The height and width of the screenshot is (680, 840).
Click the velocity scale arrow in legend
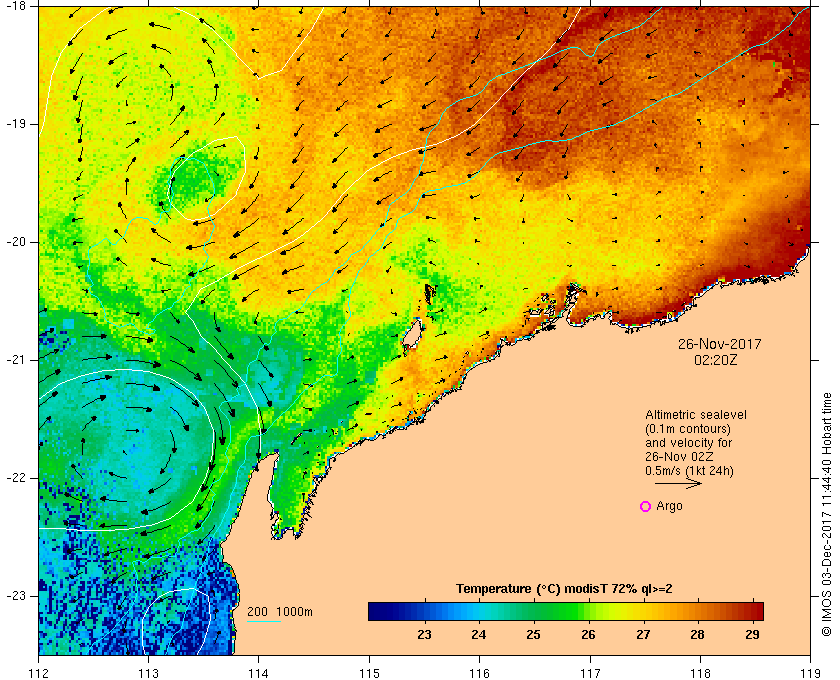tap(678, 484)
